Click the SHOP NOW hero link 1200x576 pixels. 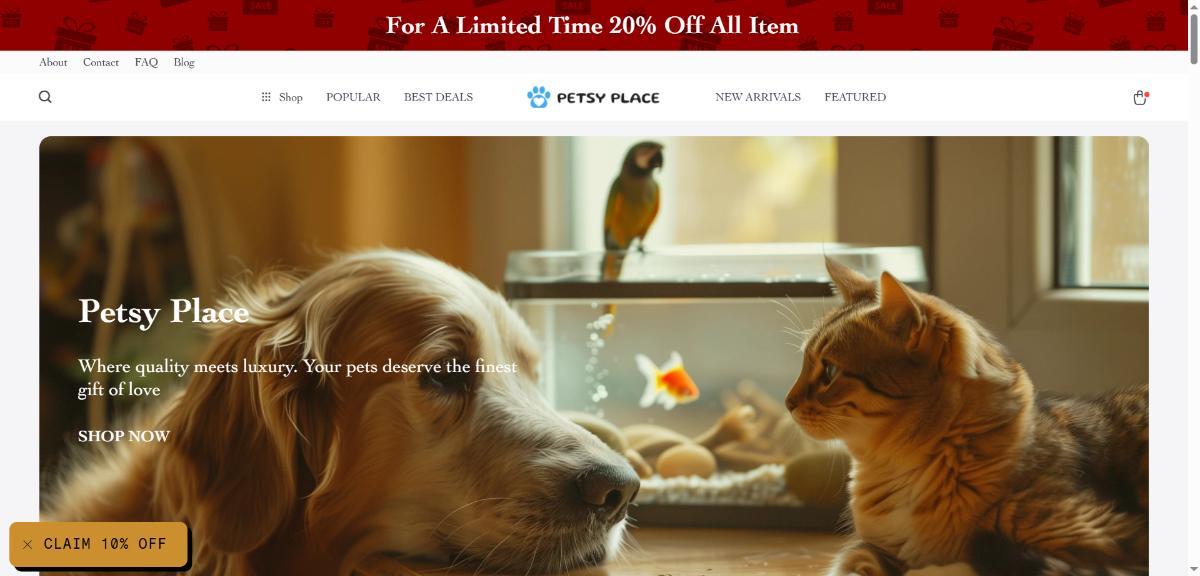coord(124,436)
